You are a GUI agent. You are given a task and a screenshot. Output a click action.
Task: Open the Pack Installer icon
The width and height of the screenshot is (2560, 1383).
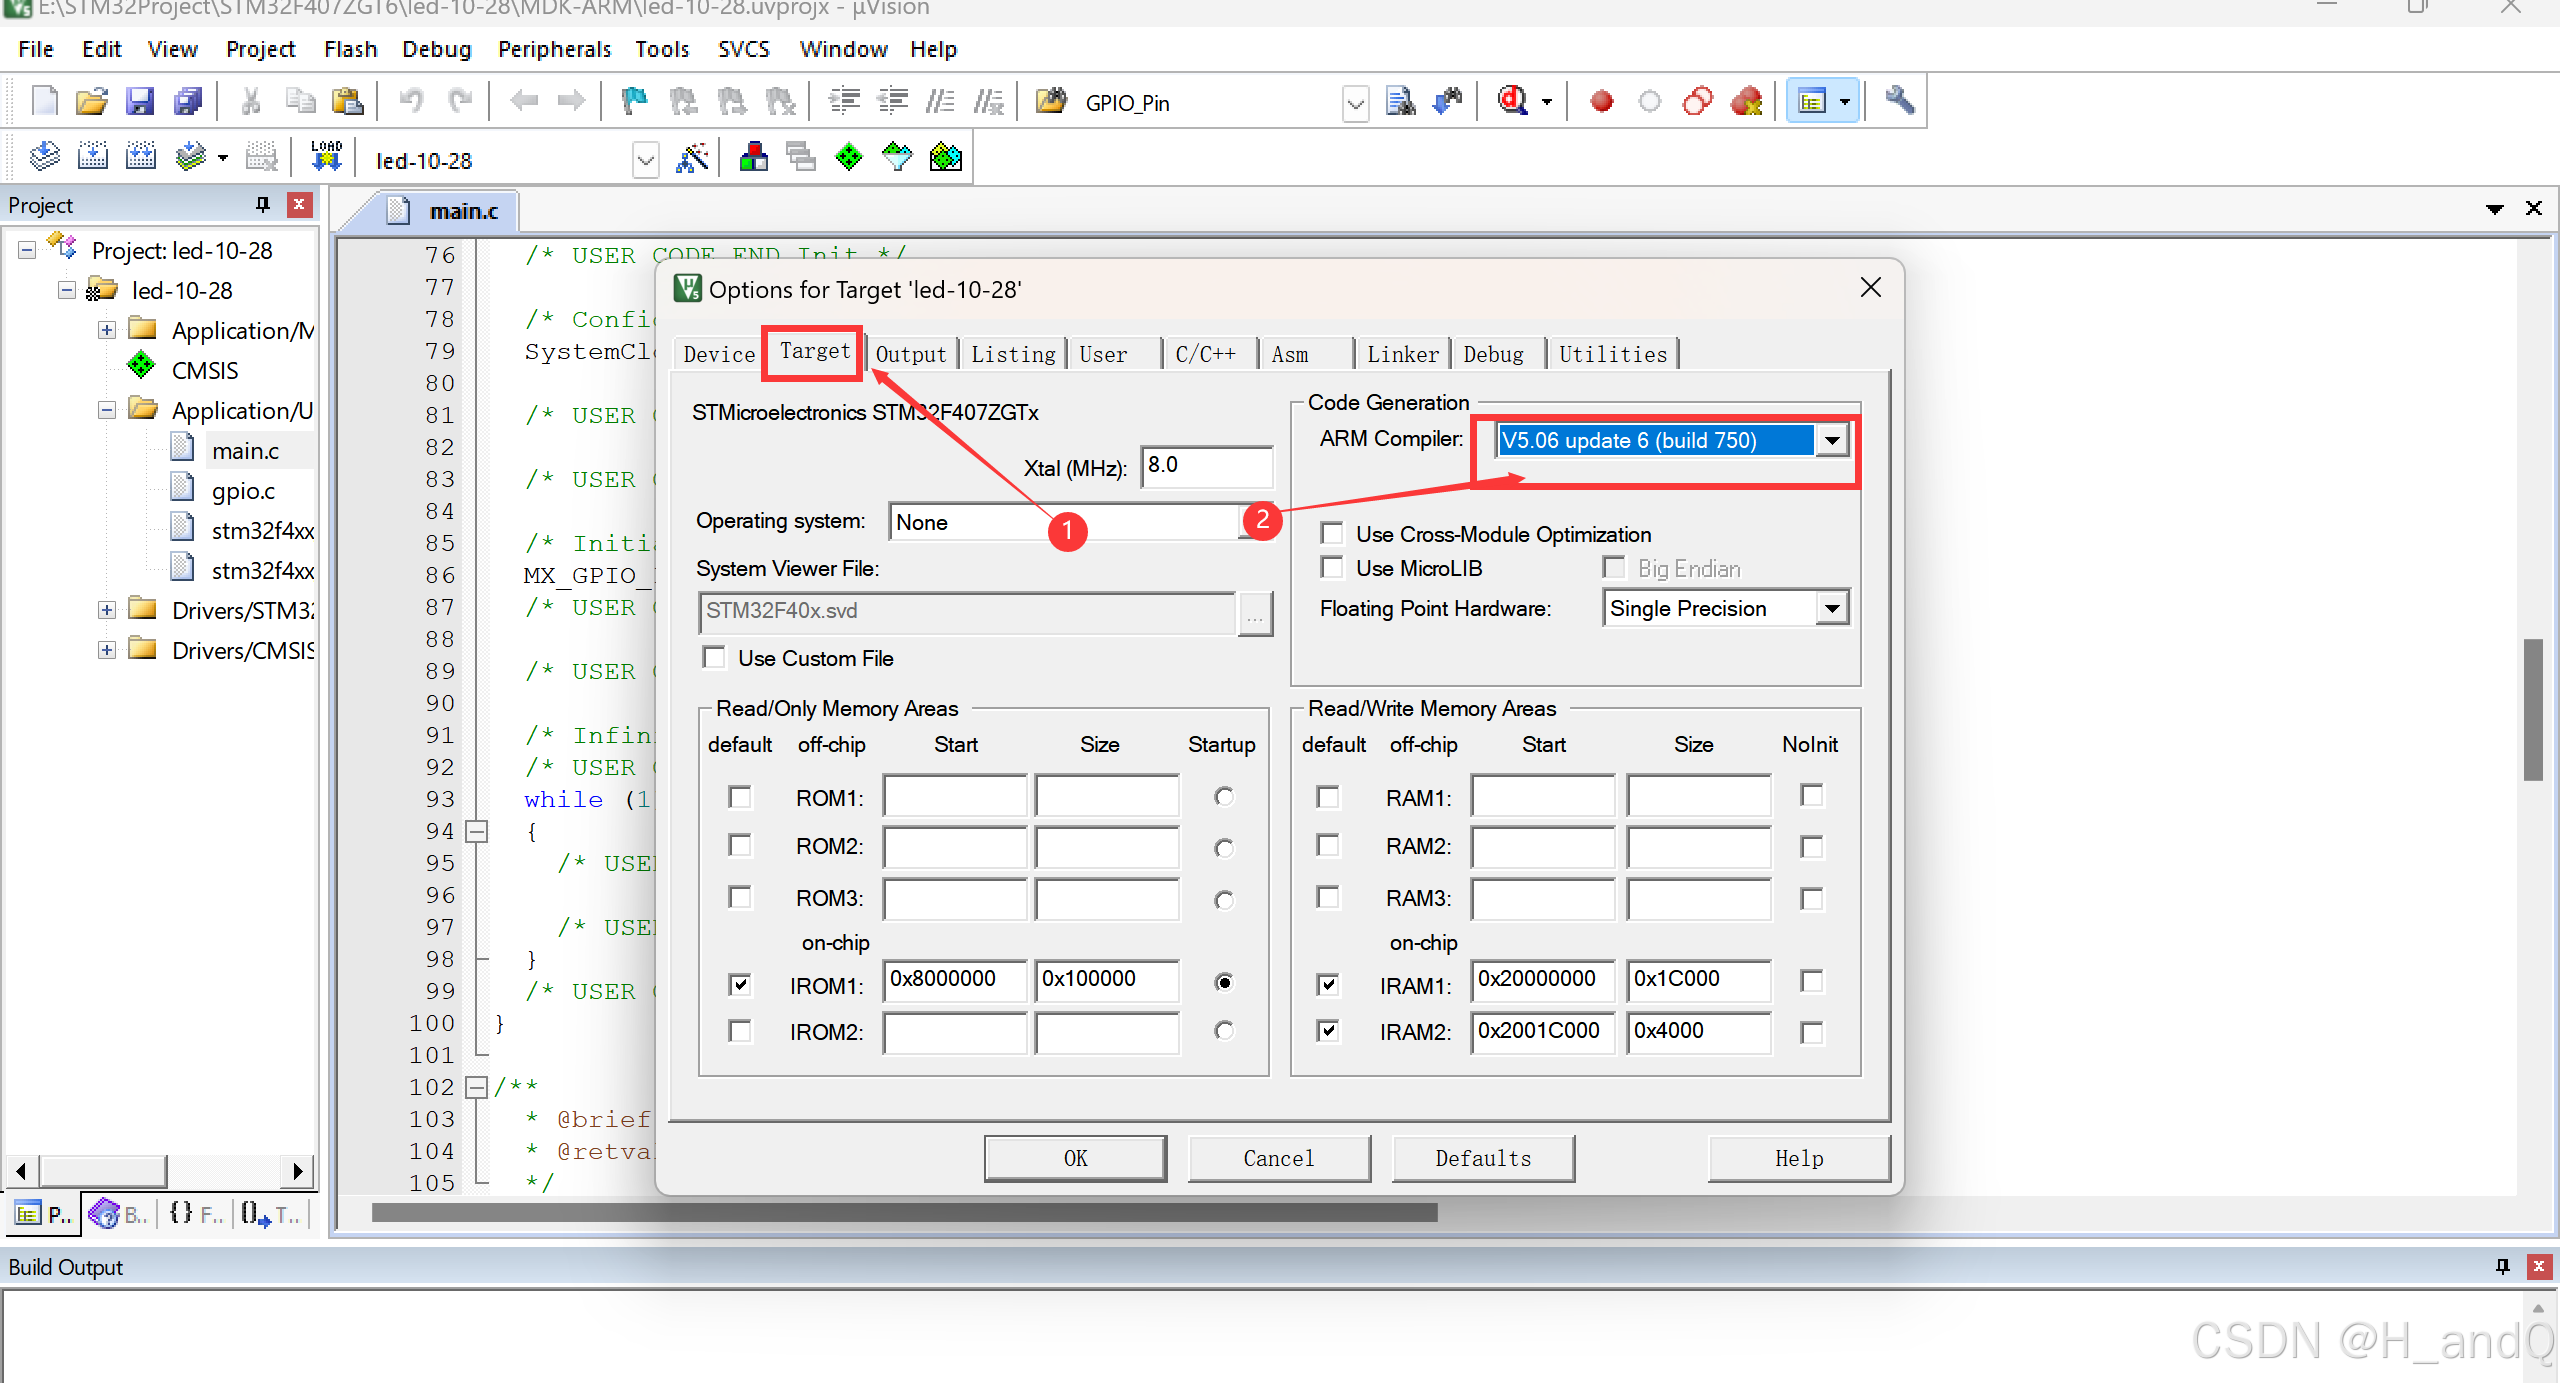pos(945,157)
